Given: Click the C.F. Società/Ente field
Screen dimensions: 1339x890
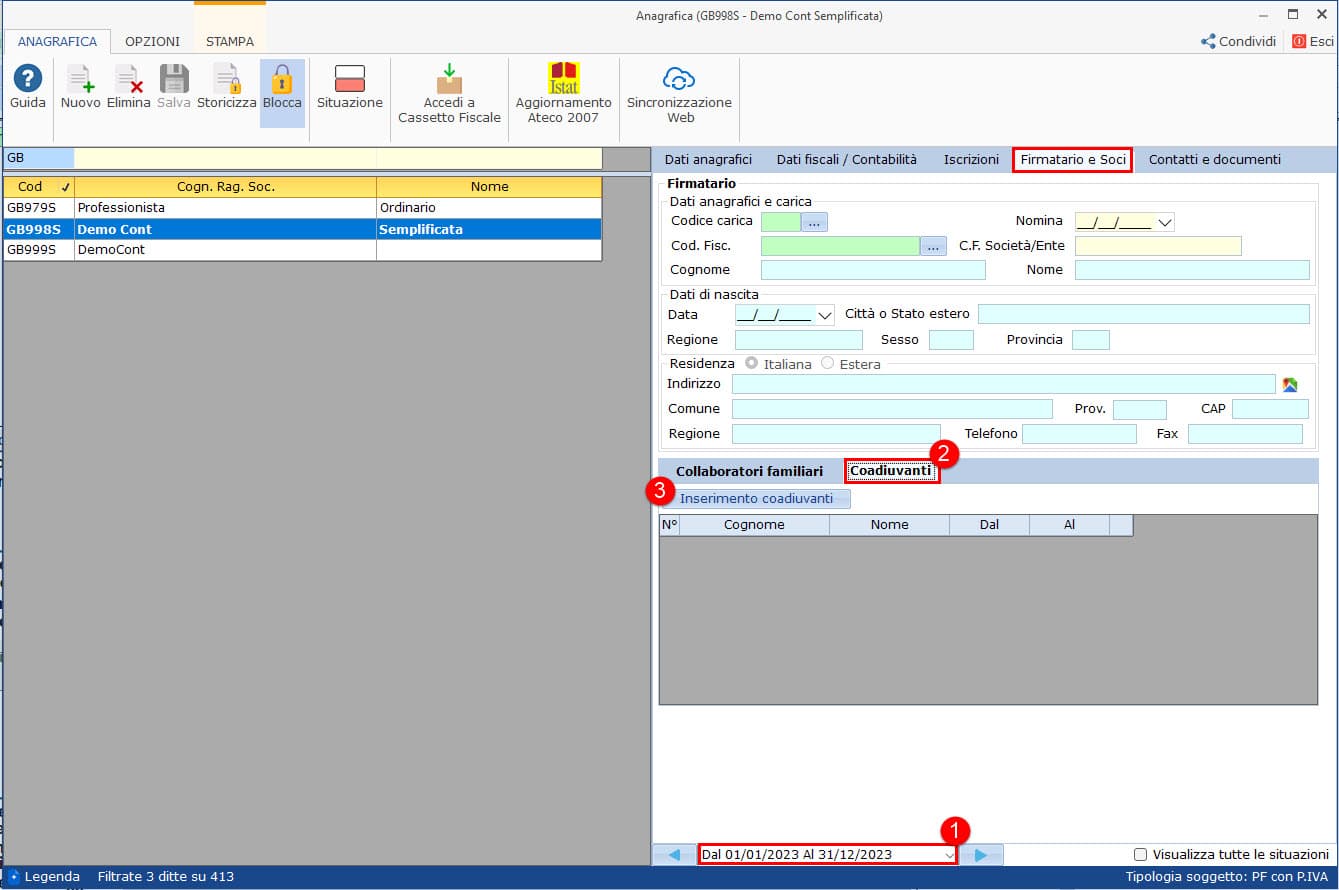Looking at the screenshot, I should coord(1158,246).
